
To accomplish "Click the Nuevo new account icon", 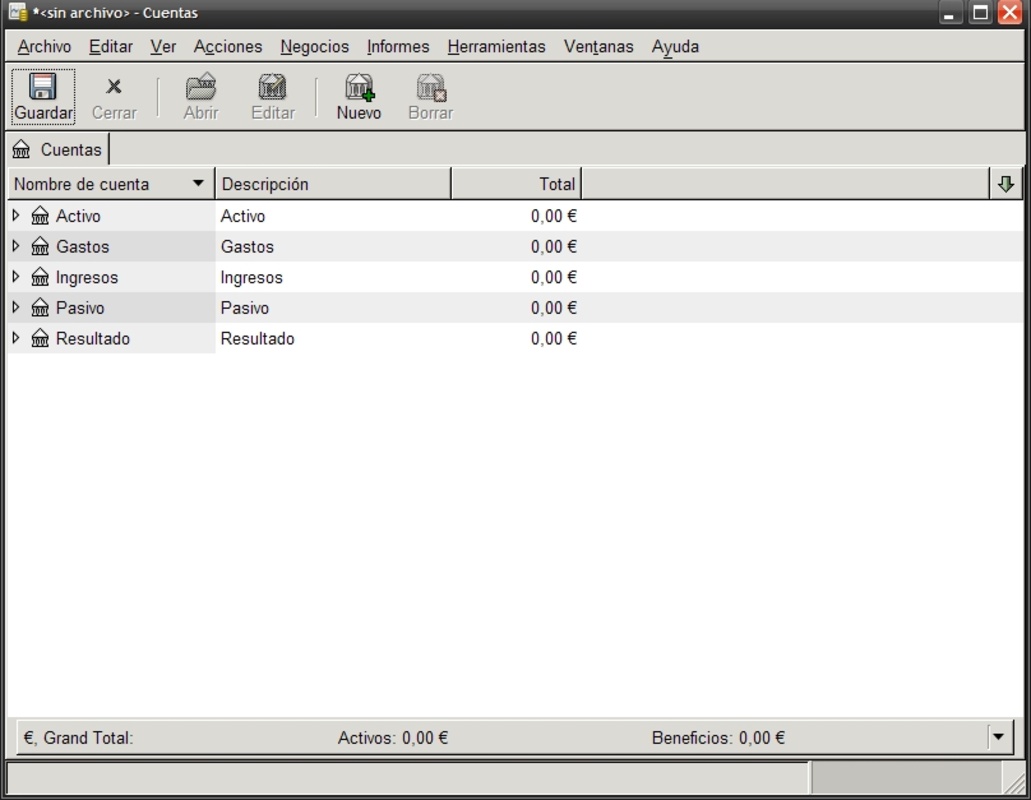I will [x=358, y=87].
